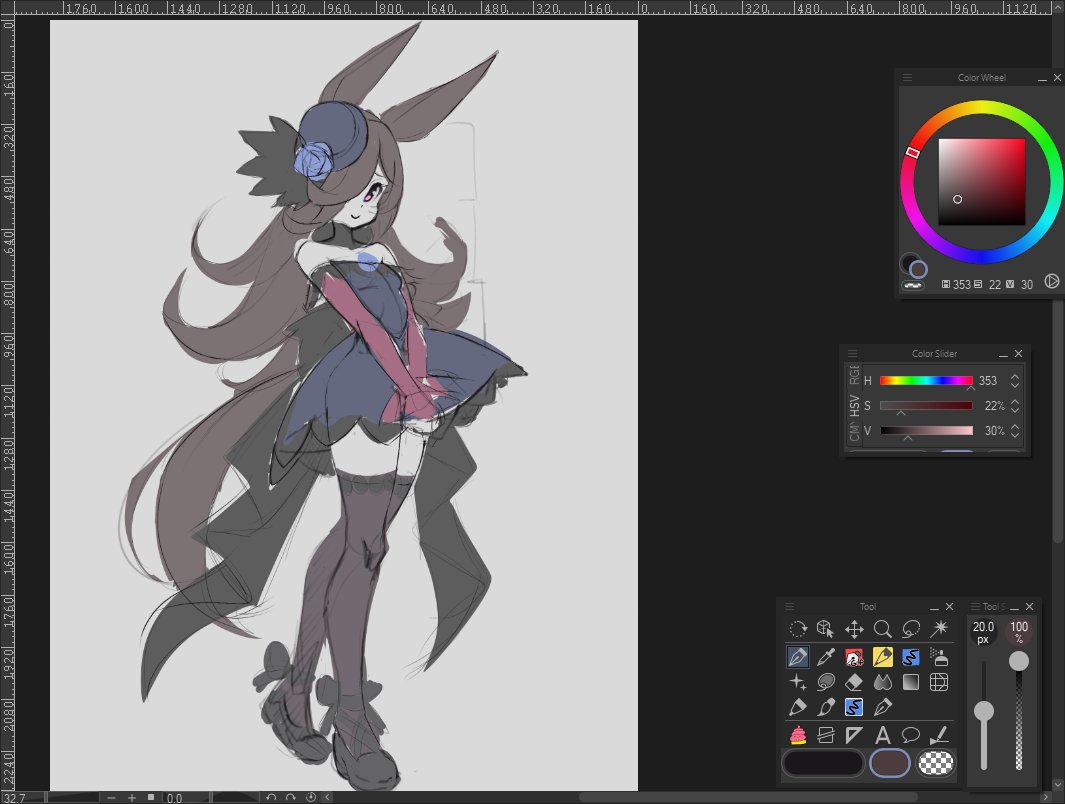The height and width of the screenshot is (804, 1065).
Task: Choose the main drawing color swatch
Action: pyautogui.click(x=823, y=763)
